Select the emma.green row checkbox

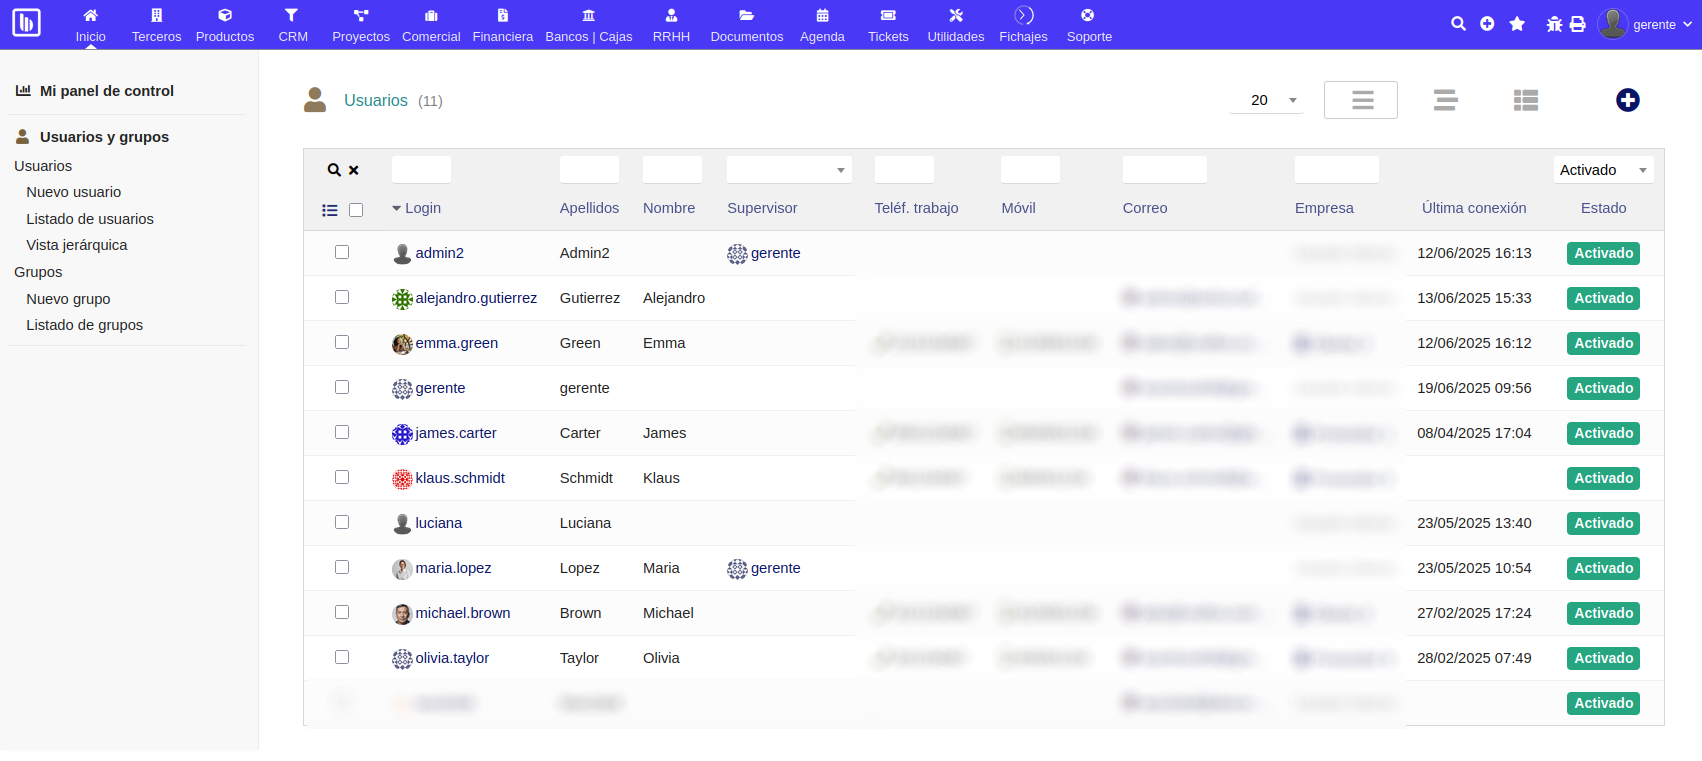coord(342,342)
